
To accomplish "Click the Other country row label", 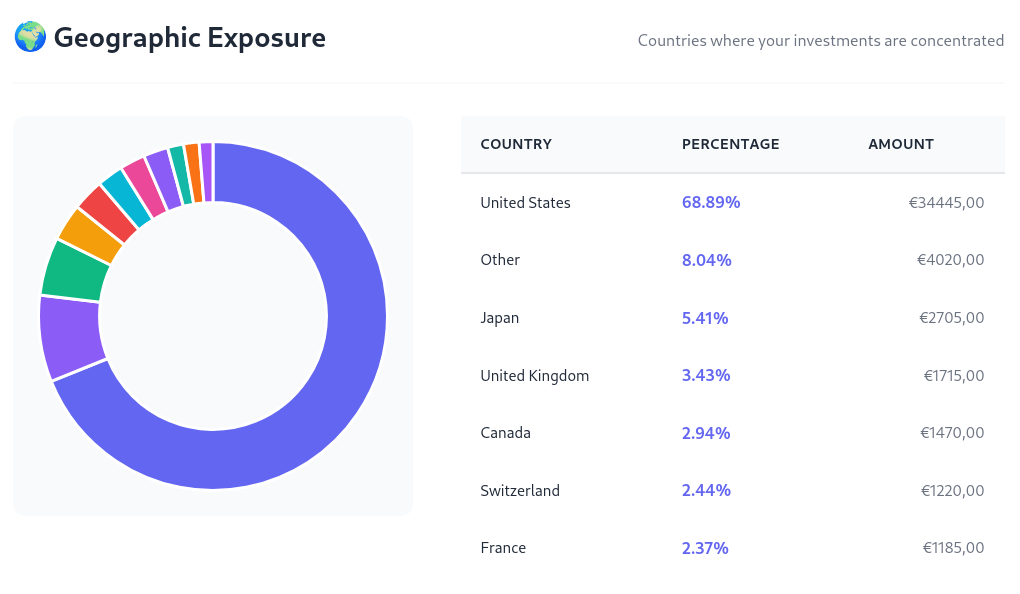I will pyautogui.click(x=500, y=260).
